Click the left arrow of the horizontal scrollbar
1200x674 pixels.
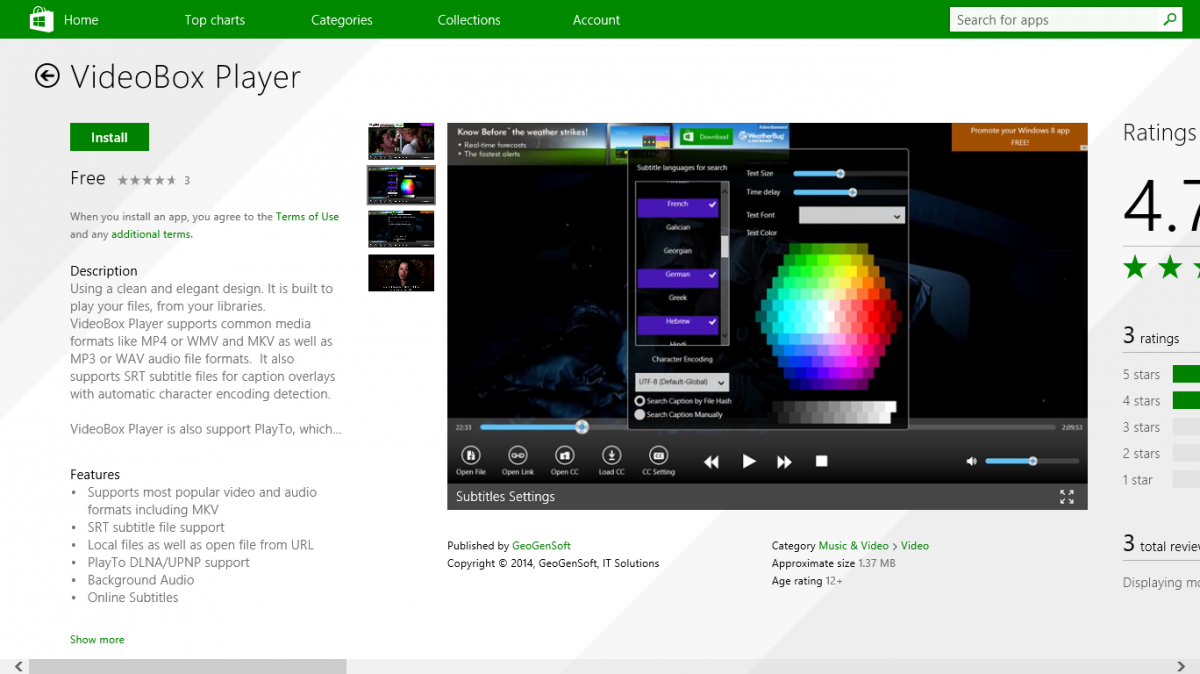pyautogui.click(x=18, y=666)
